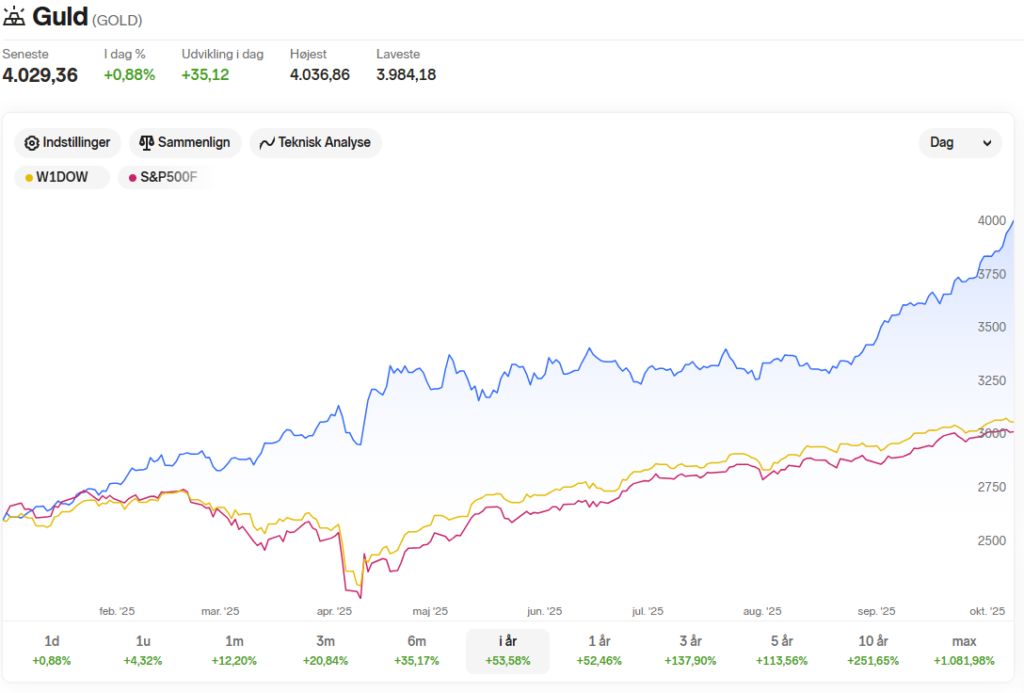Select the '5 år' time range
The height and width of the screenshot is (693, 1024).
782,651
